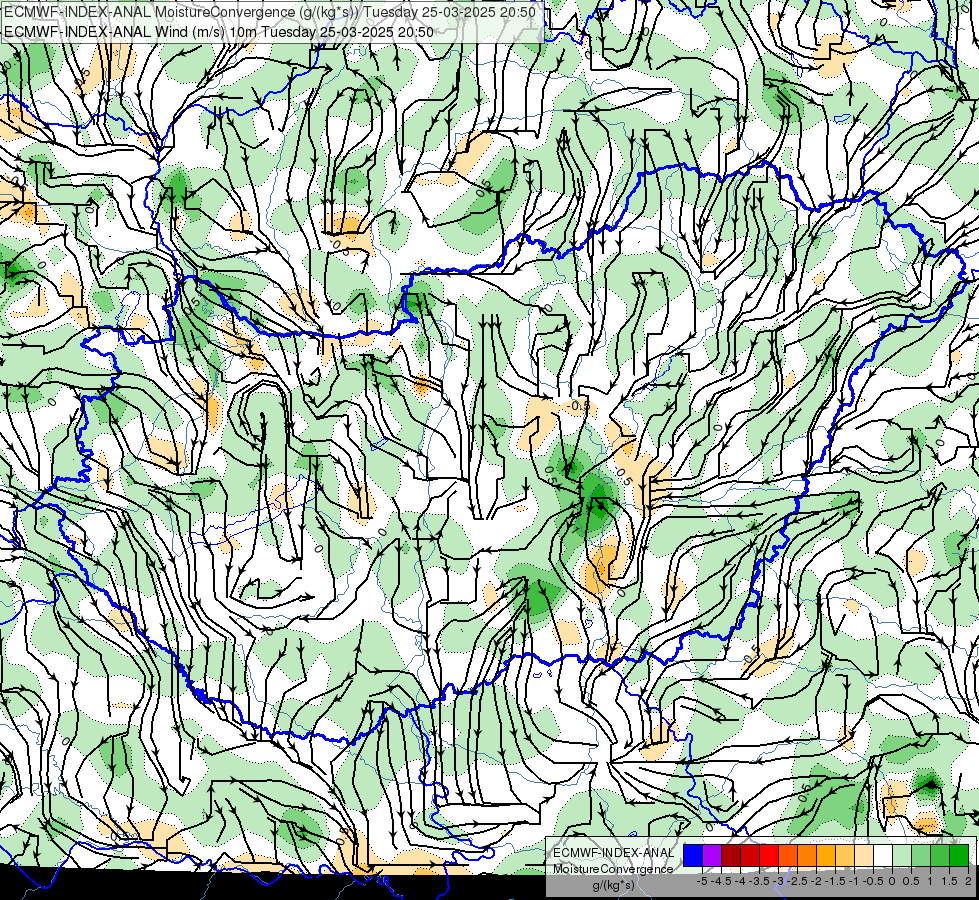The width and height of the screenshot is (979, 900).
Task: Select the white legend swatch near 0
Action: [883, 855]
